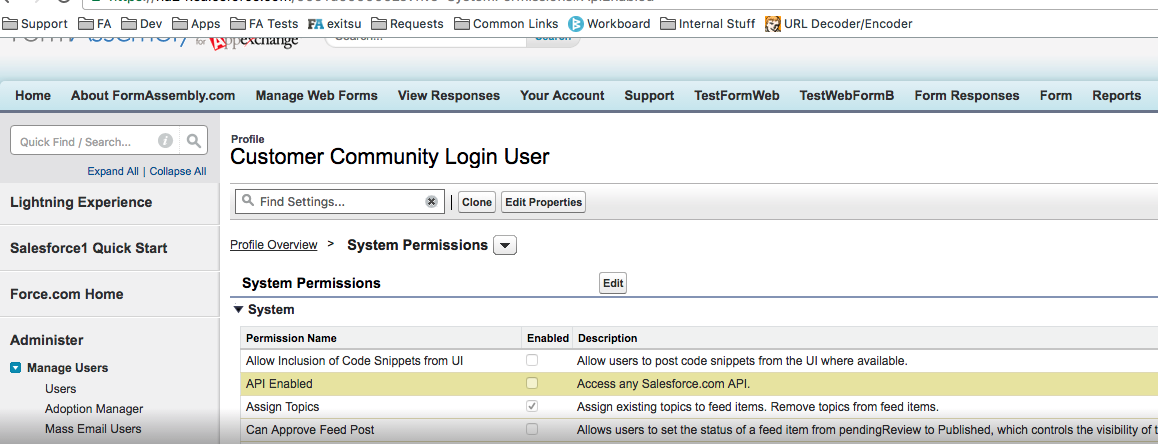1158x444 pixels.
Task: Open the Manage Web Forms tab
Action: tap(316, 95)
